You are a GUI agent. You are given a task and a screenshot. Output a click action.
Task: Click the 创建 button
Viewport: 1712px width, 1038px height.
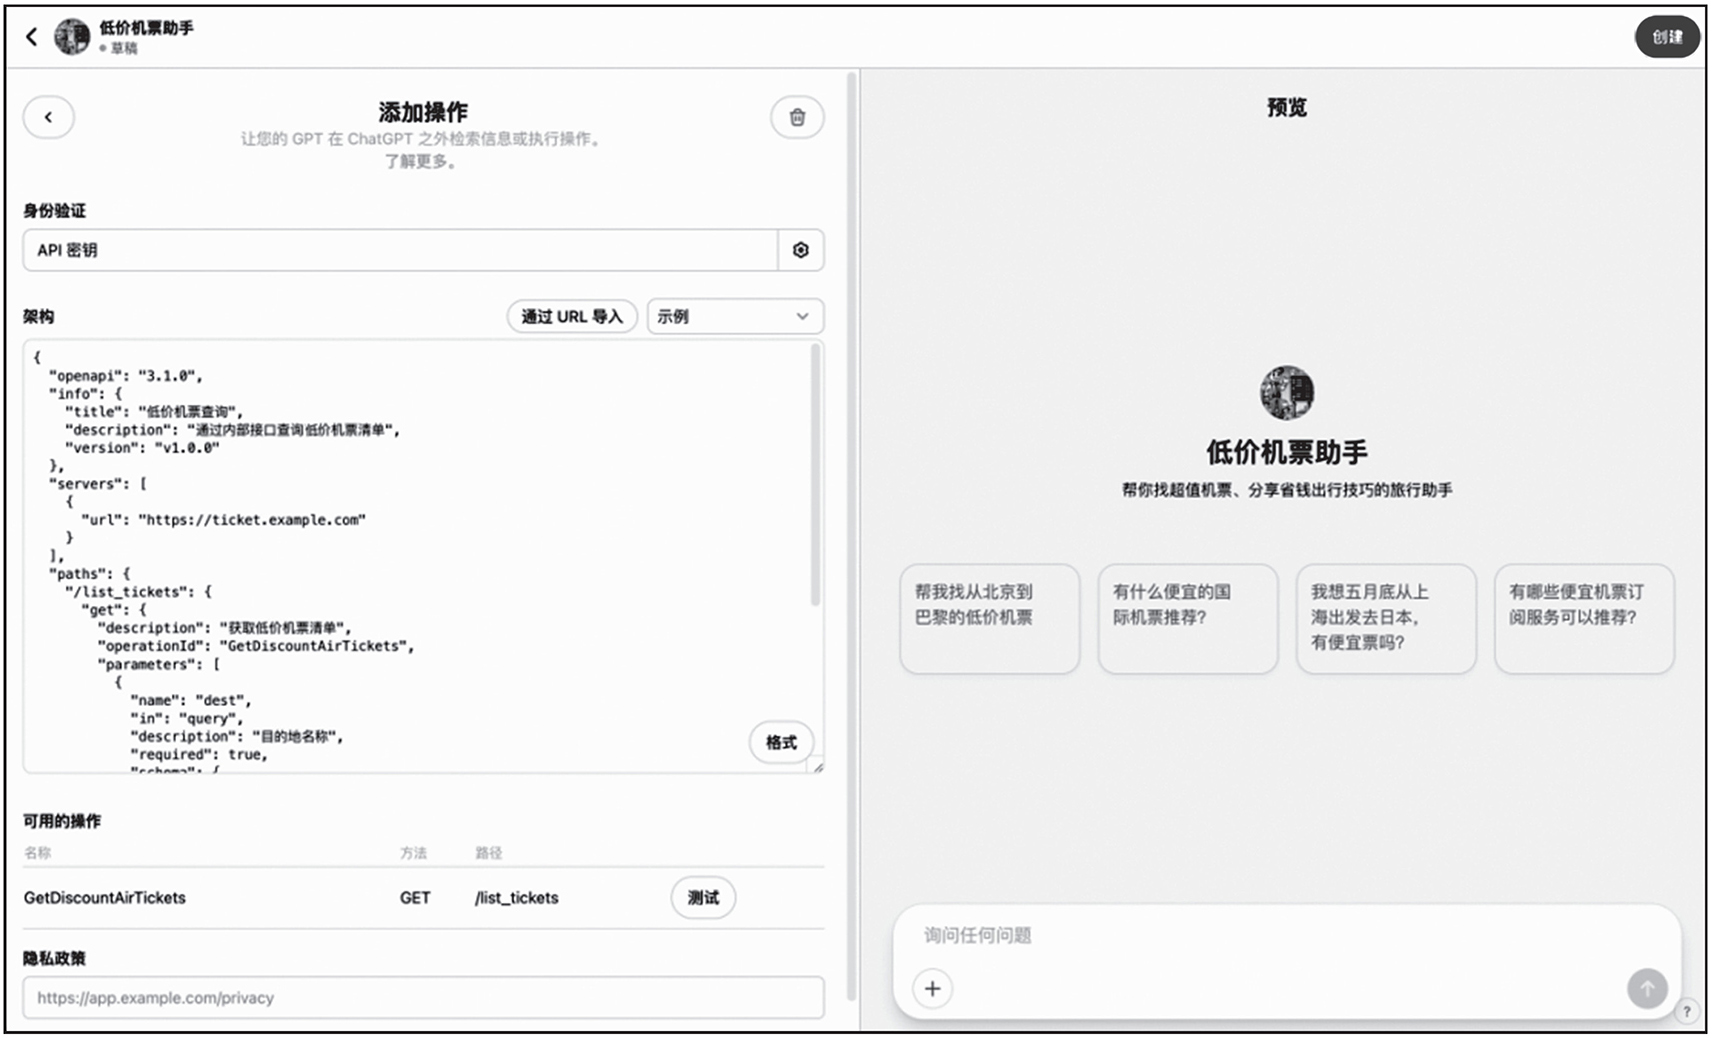coord(1667,37)
